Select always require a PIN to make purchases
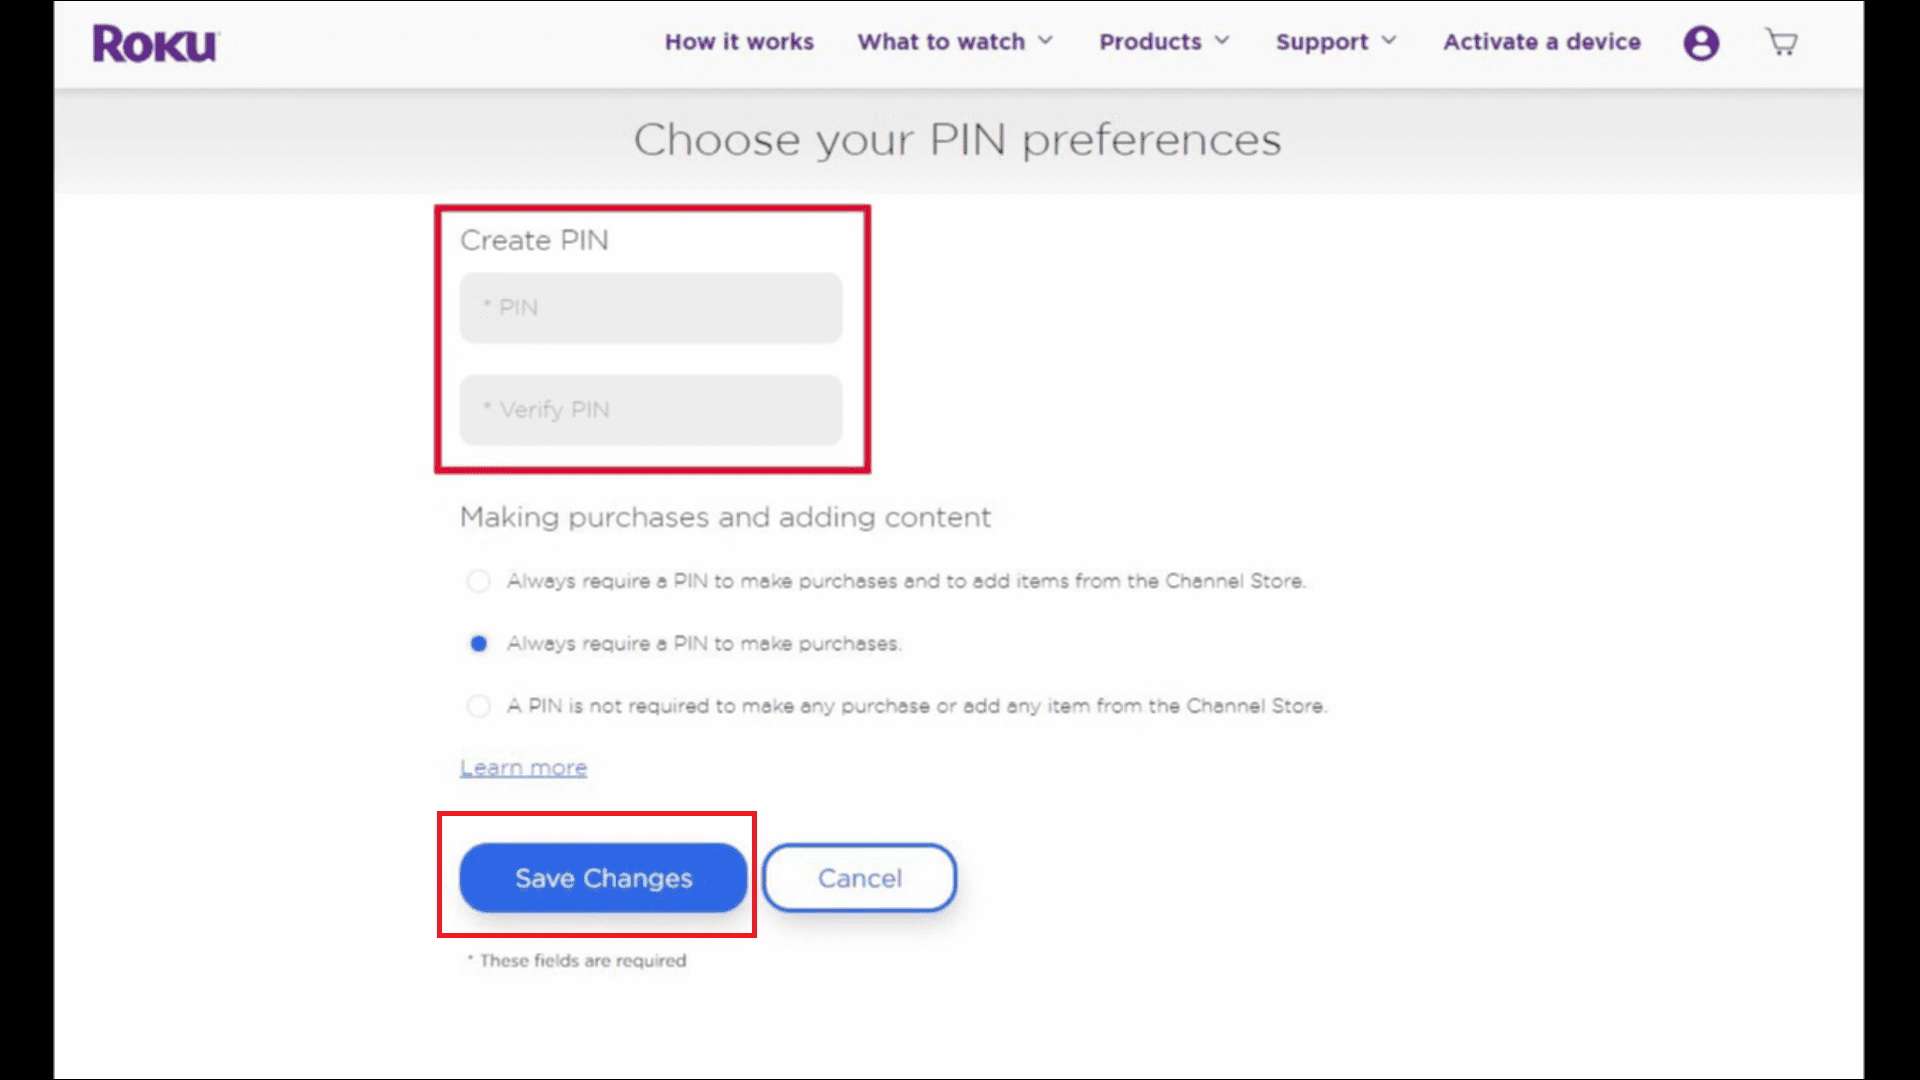This screenshot has width=1920, height=1080. 478,643
